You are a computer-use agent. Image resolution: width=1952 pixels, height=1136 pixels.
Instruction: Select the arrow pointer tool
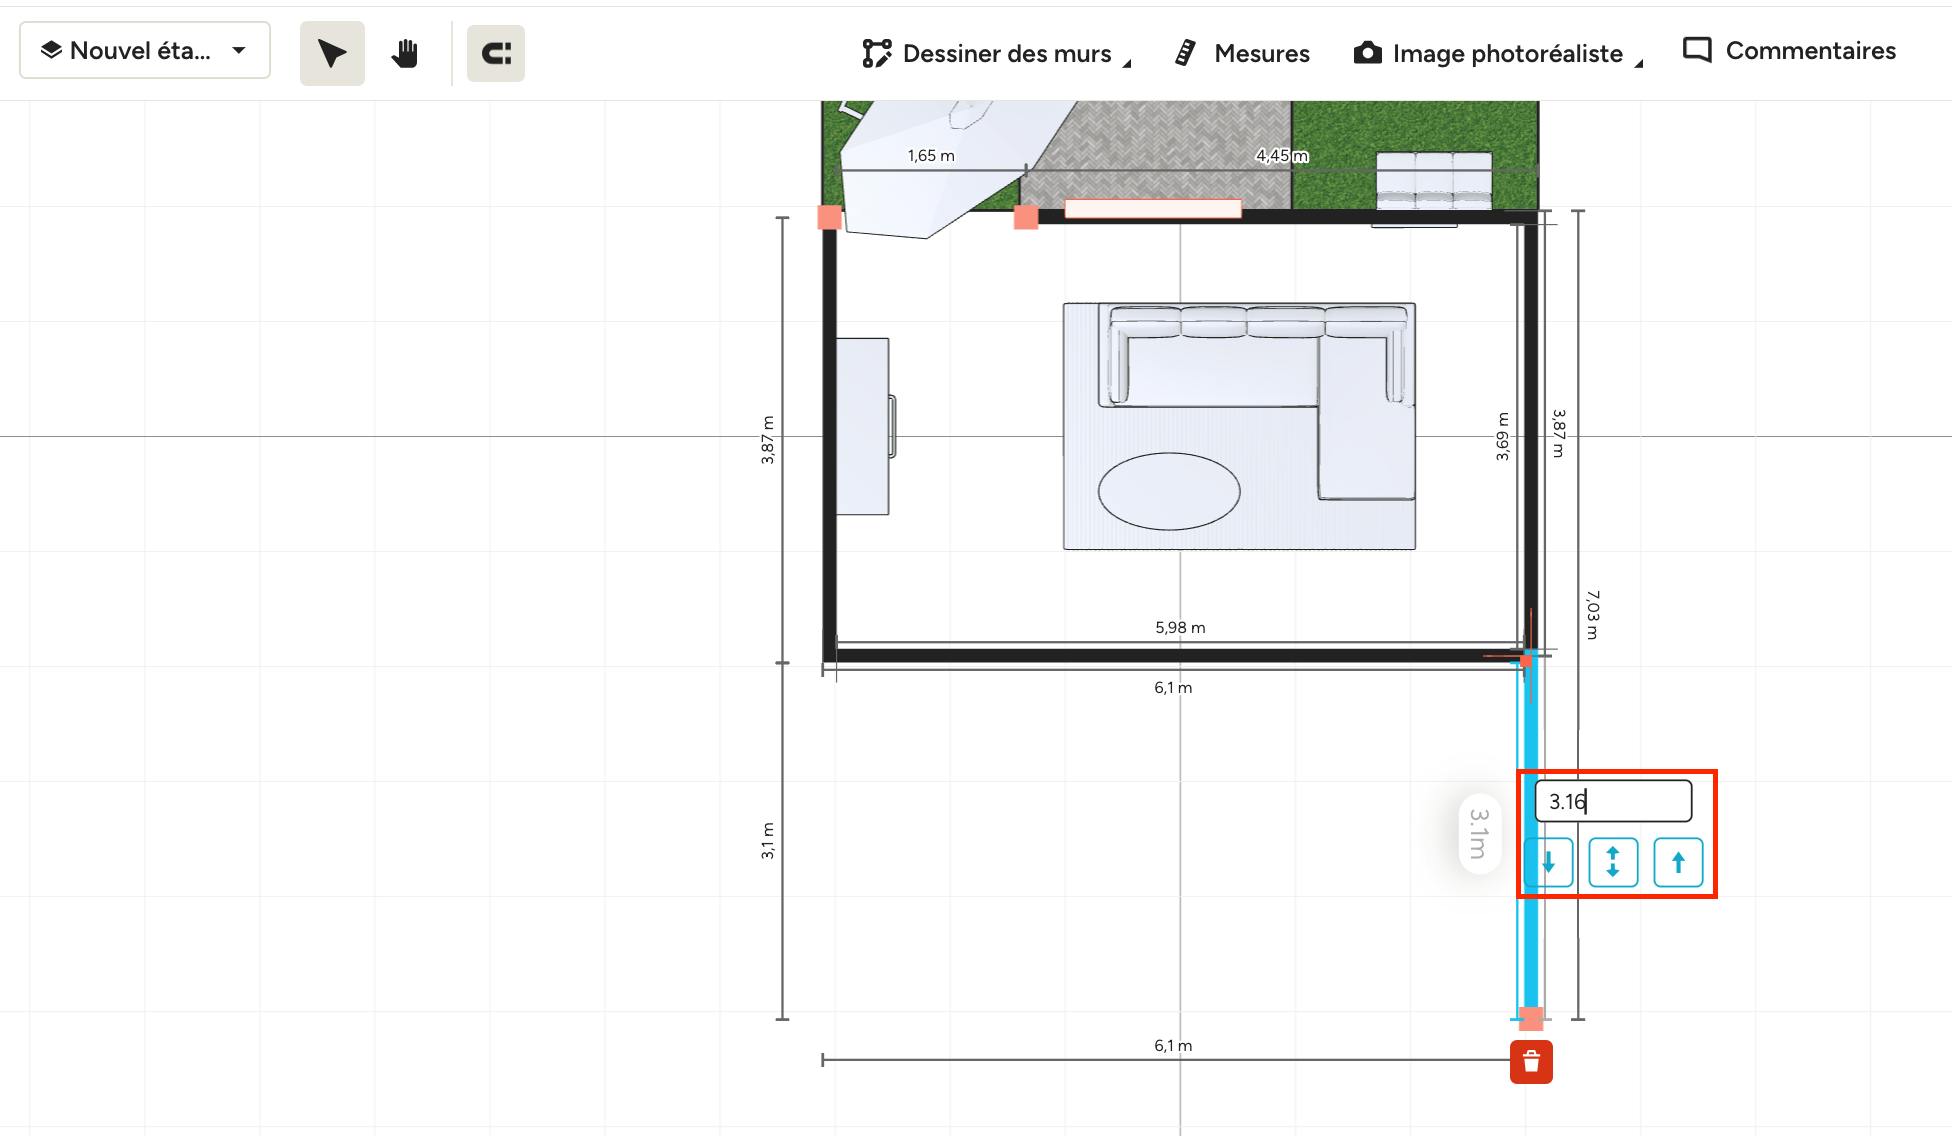pos(332,53)
